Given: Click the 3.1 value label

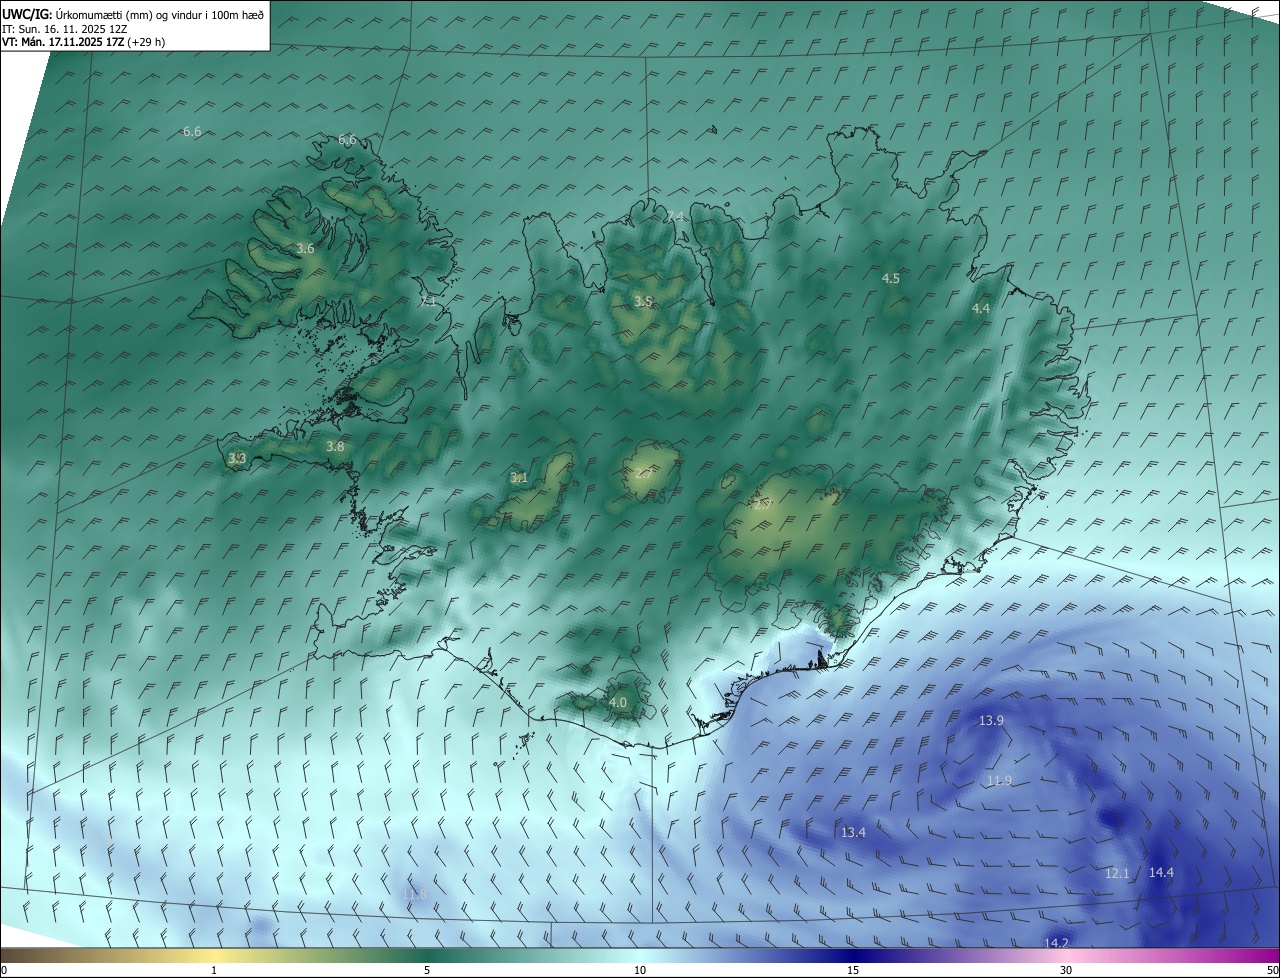Looking at the screenshot, I should point(519,477).
